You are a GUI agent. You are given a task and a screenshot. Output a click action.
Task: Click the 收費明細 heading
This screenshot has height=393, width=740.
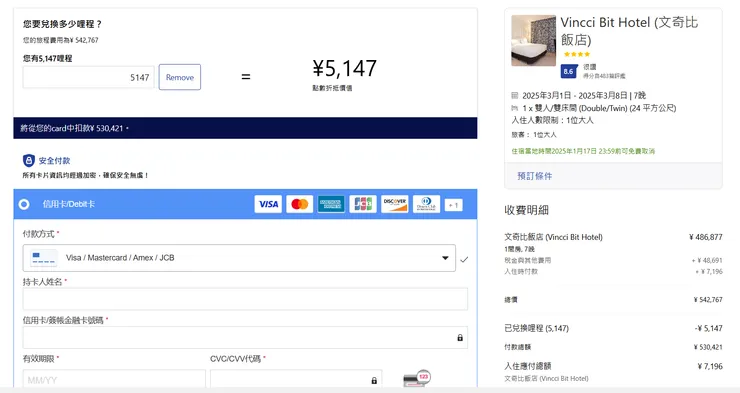(x=526, y=210)
